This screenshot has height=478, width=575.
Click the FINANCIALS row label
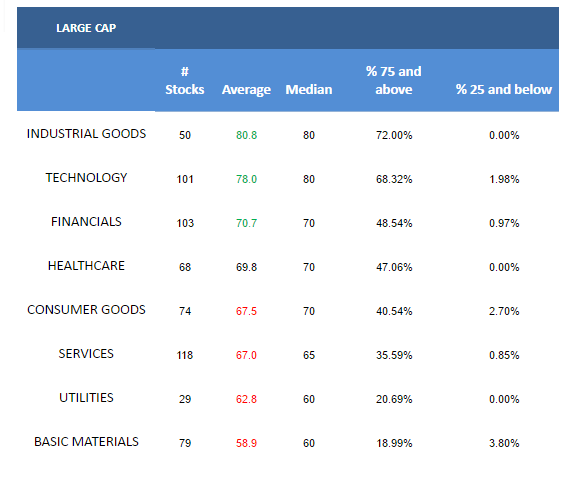[x=86, y=222]
